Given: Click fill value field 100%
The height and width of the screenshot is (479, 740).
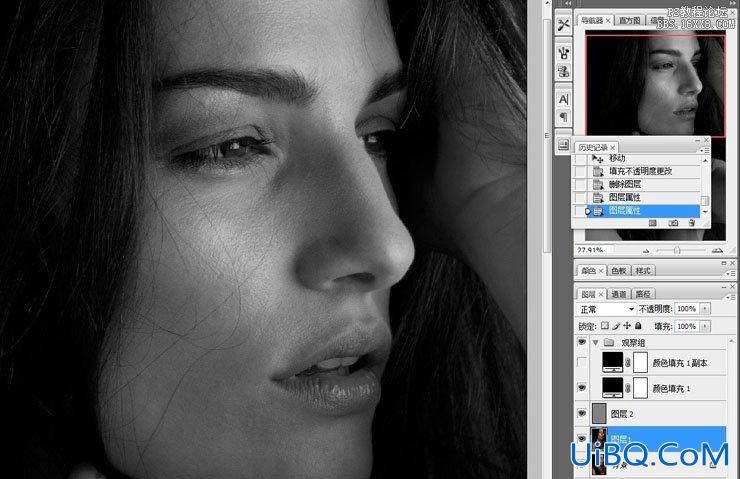Looking at the screenshot, I should coord(687,326).
